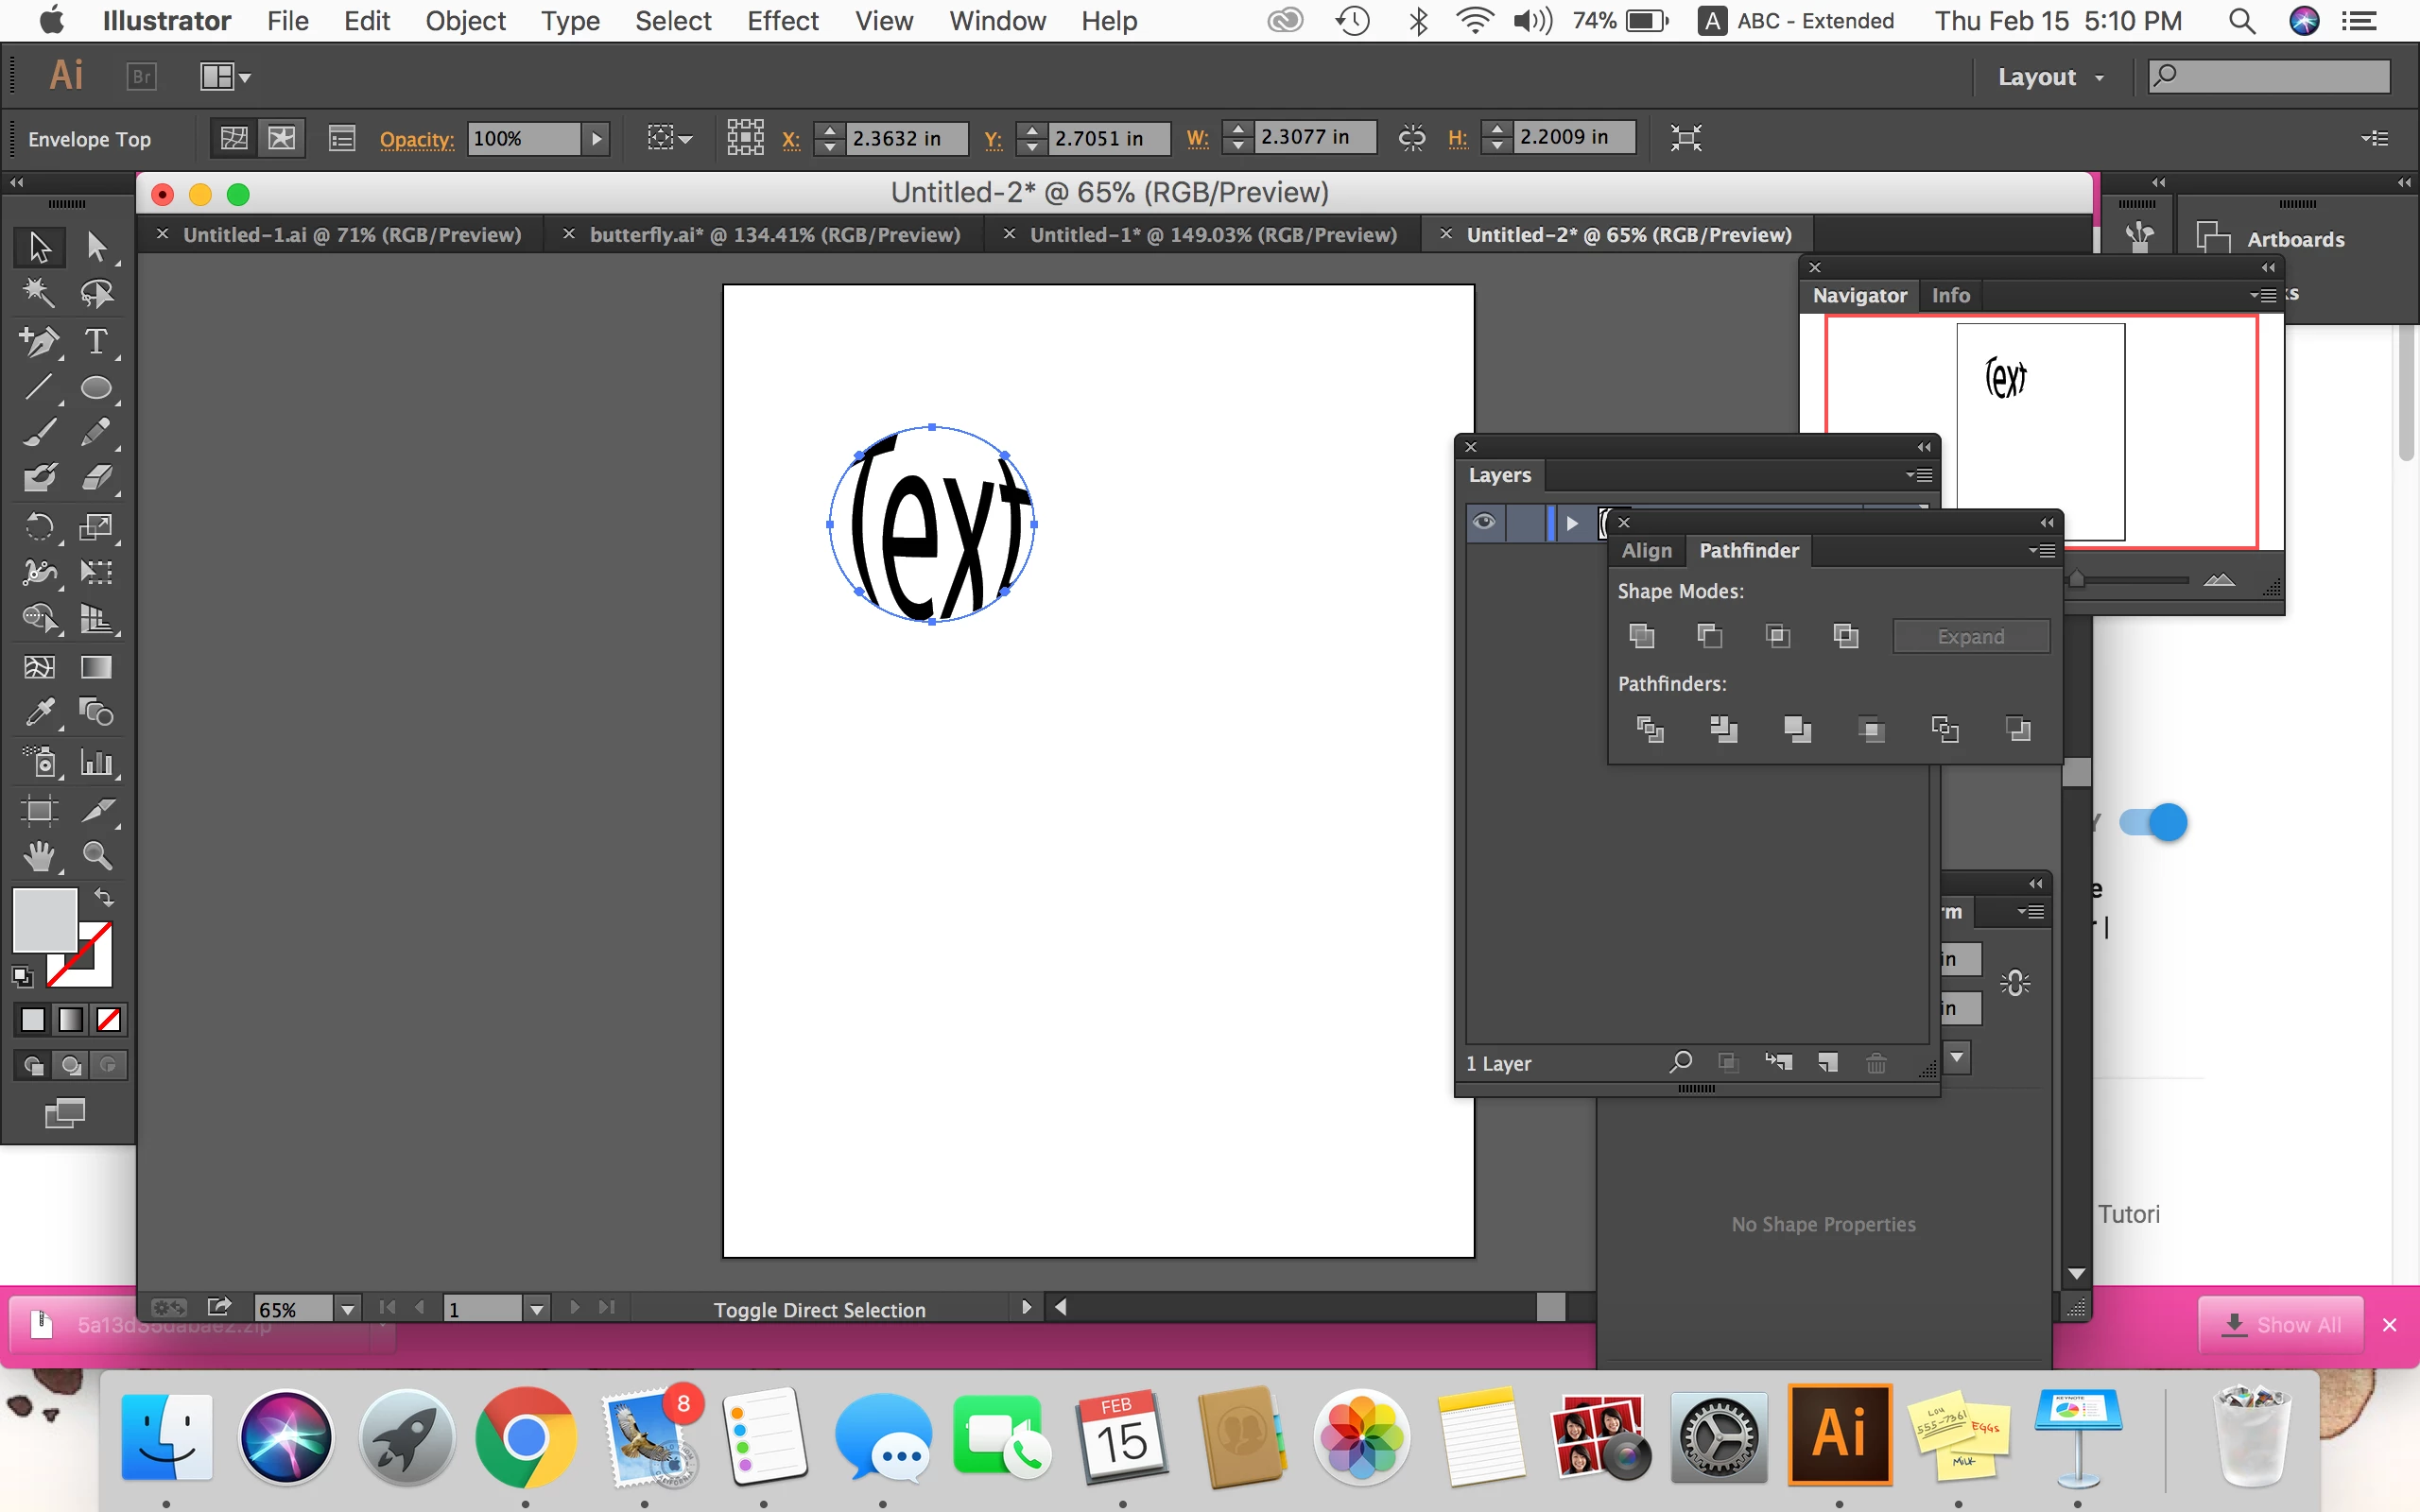The height and width of the screenshot is (1512, 2420).
Task: Open the Effect menu
Action: (x=782, y=21)
